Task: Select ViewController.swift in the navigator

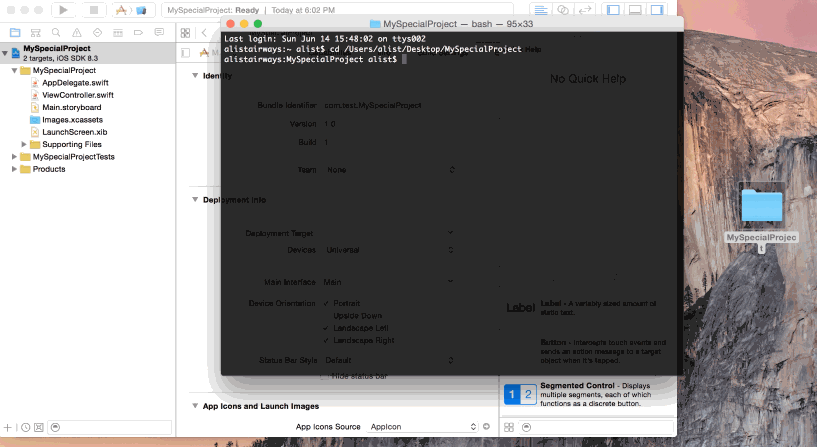Action: [x=78, y=95]
